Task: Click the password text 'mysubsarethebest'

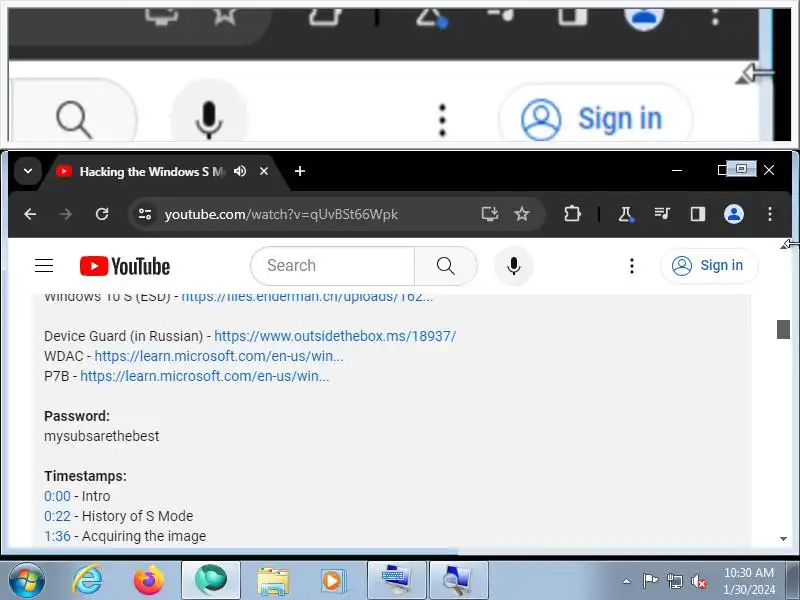Action: point(102,436)
